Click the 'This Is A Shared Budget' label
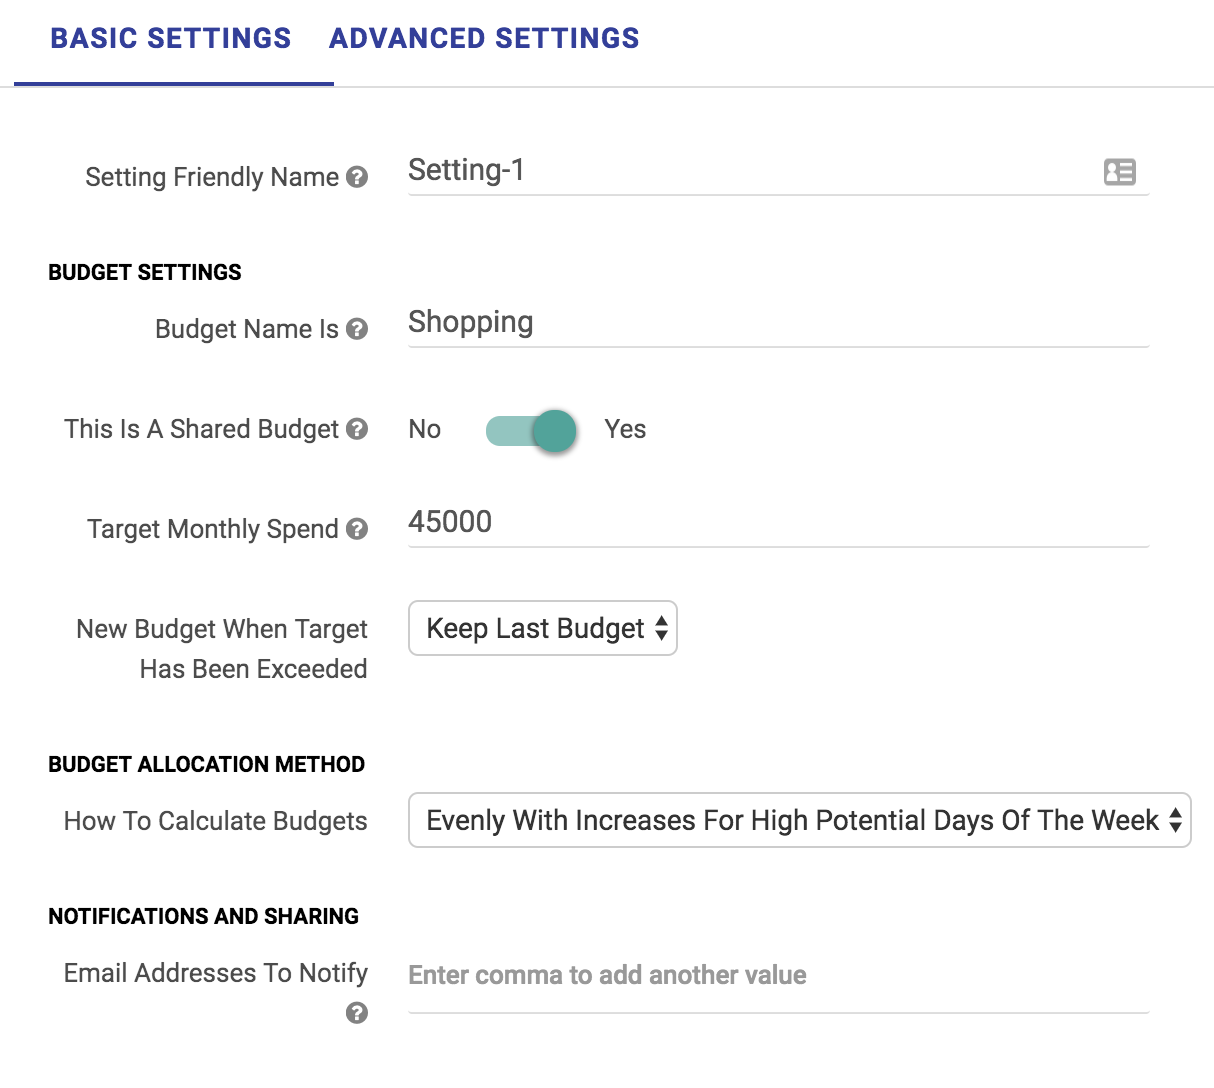 [202, 429]
